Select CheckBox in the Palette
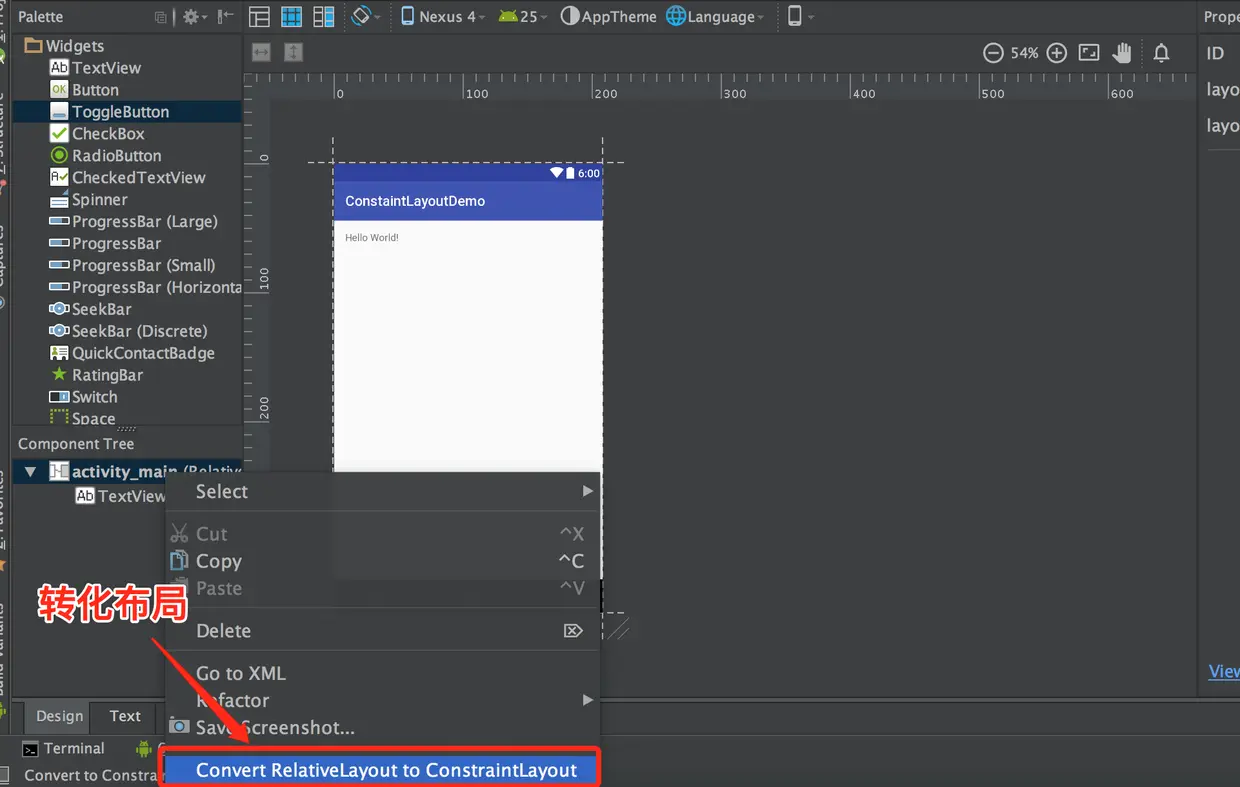Screen dimensions: 1240x787 tap(97, 134)
